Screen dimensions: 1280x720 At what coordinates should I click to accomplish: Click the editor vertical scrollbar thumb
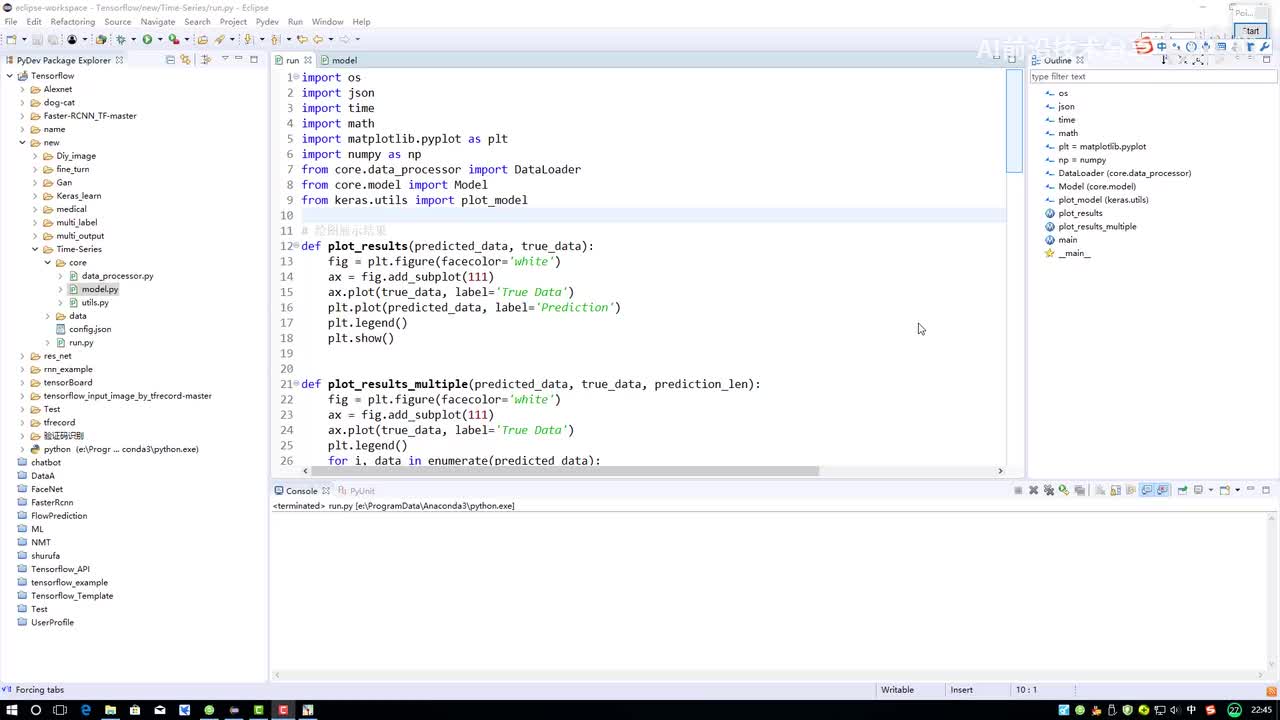tap(1013, 120)
